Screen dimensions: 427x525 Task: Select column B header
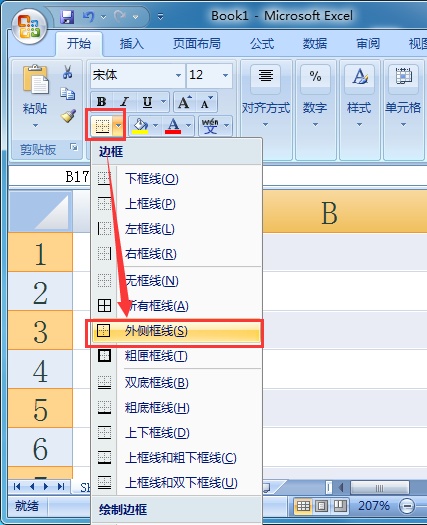coord(345,213)
